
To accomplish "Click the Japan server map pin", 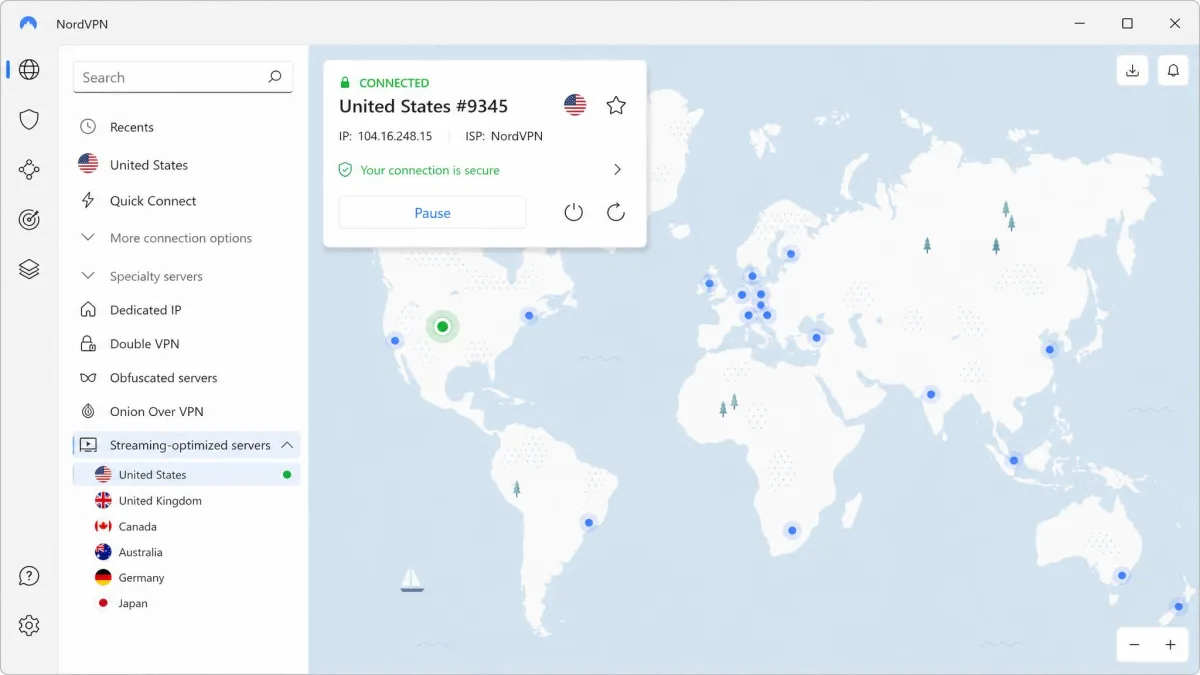I will 1050,350.
